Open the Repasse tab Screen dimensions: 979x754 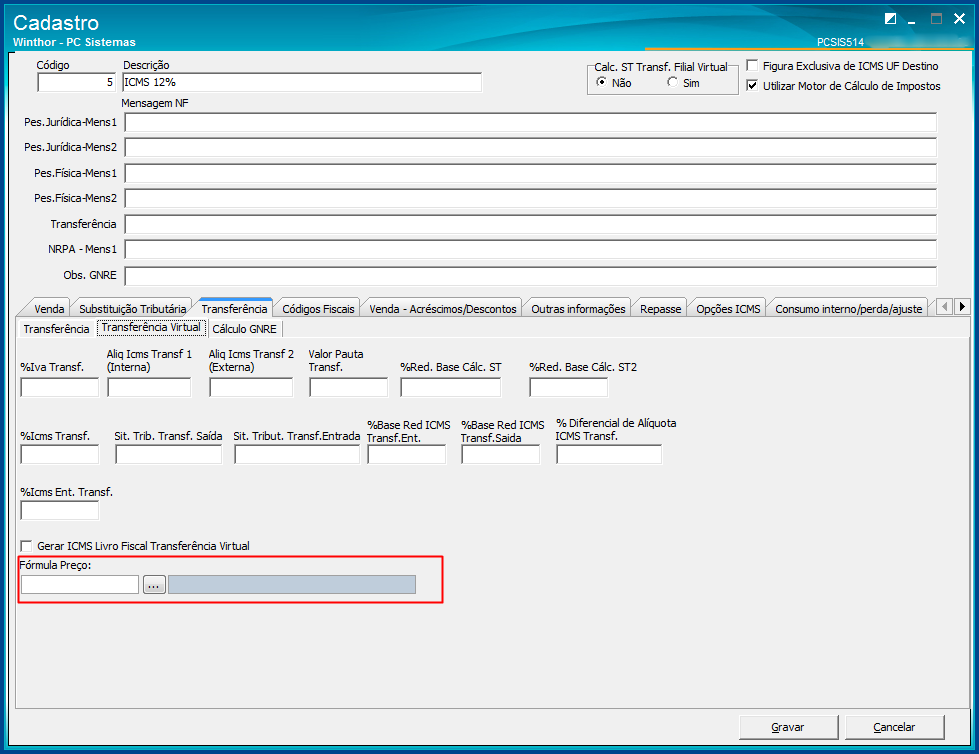(660, 309)
